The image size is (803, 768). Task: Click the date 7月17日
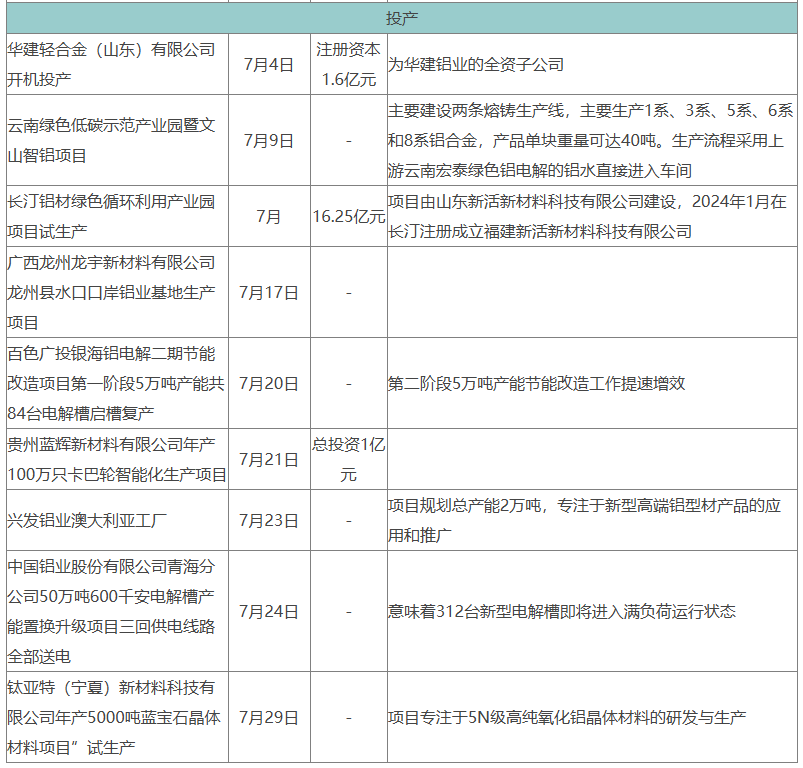click(x=269, y=292)
